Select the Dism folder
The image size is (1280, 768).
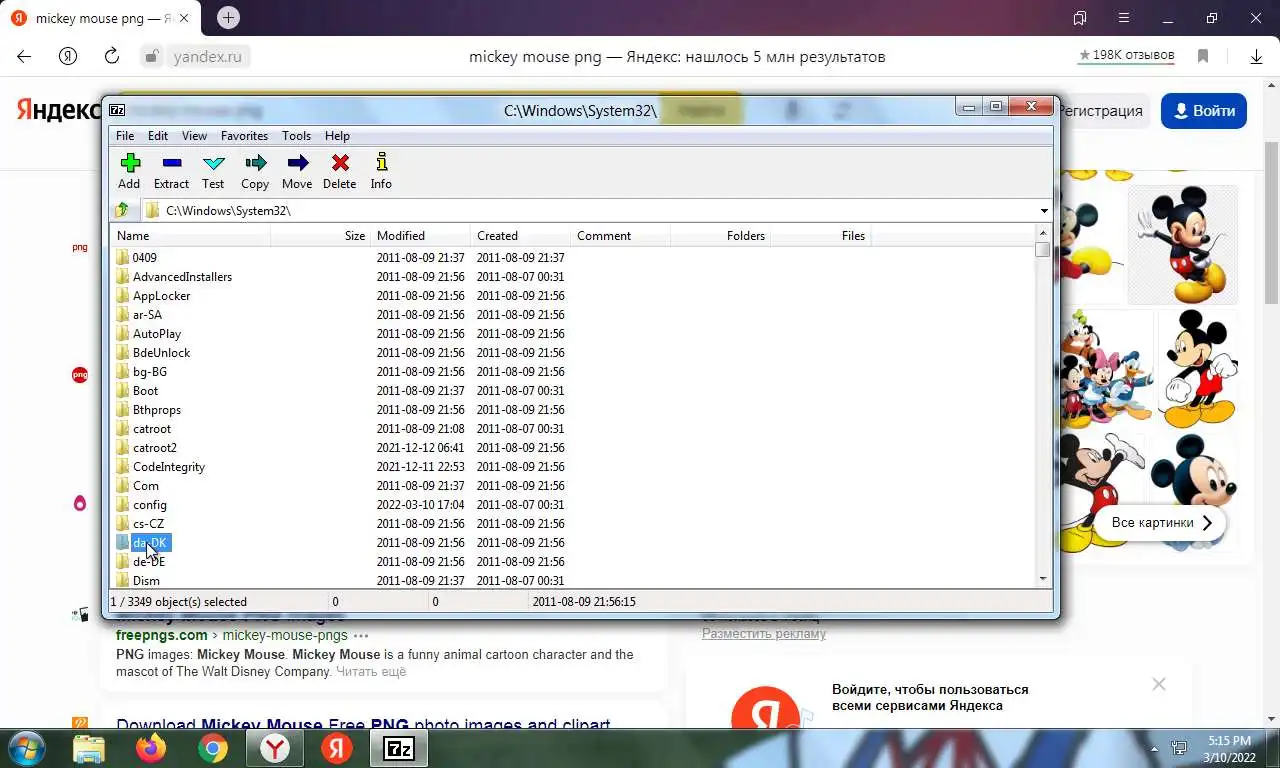click(137, 581)
